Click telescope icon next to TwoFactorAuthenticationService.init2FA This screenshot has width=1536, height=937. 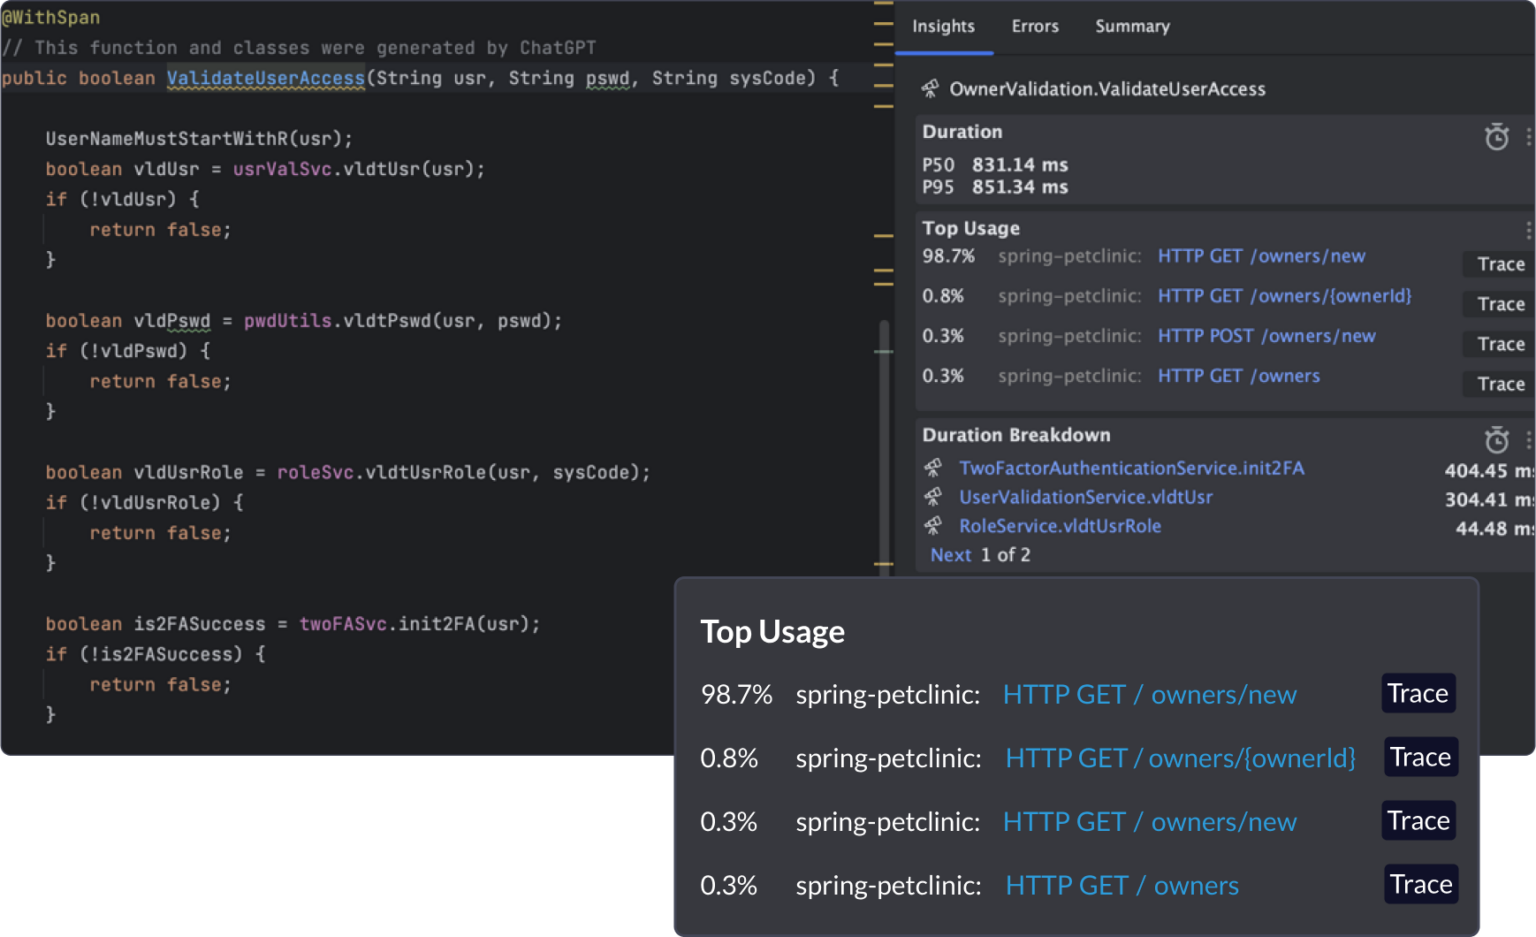coord(933,468)
